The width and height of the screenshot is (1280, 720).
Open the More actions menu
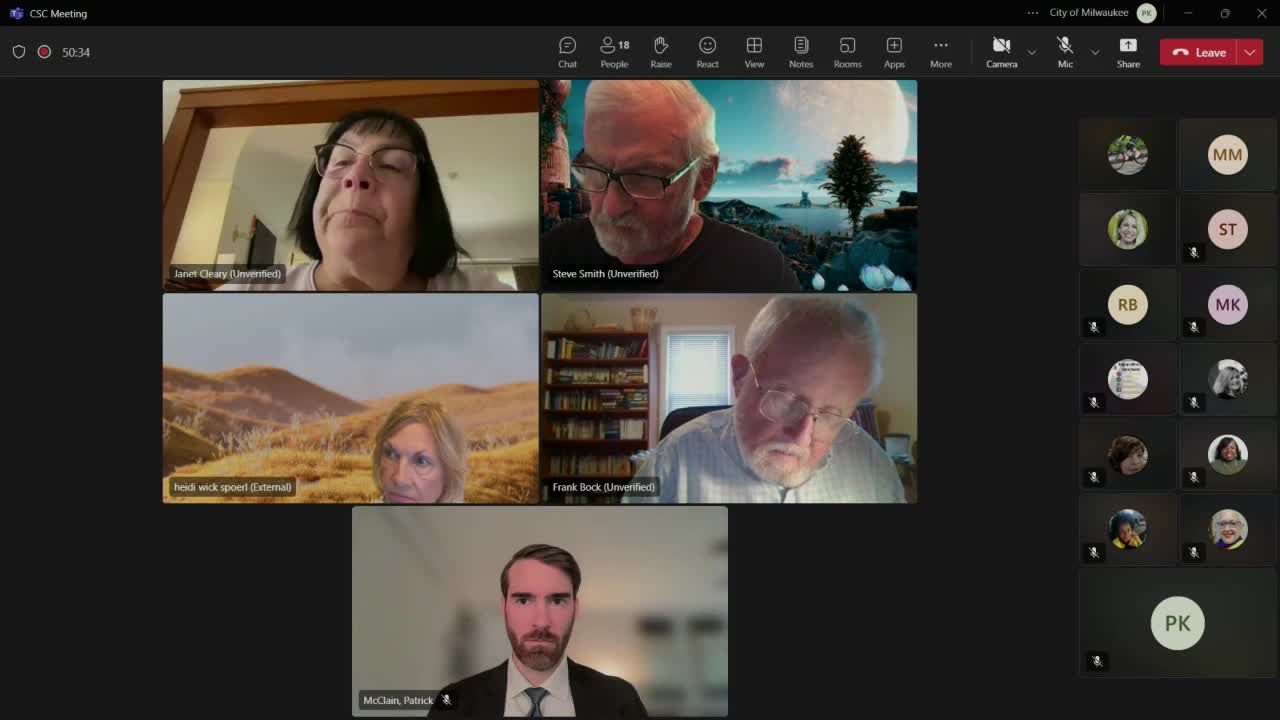point(941,52)
